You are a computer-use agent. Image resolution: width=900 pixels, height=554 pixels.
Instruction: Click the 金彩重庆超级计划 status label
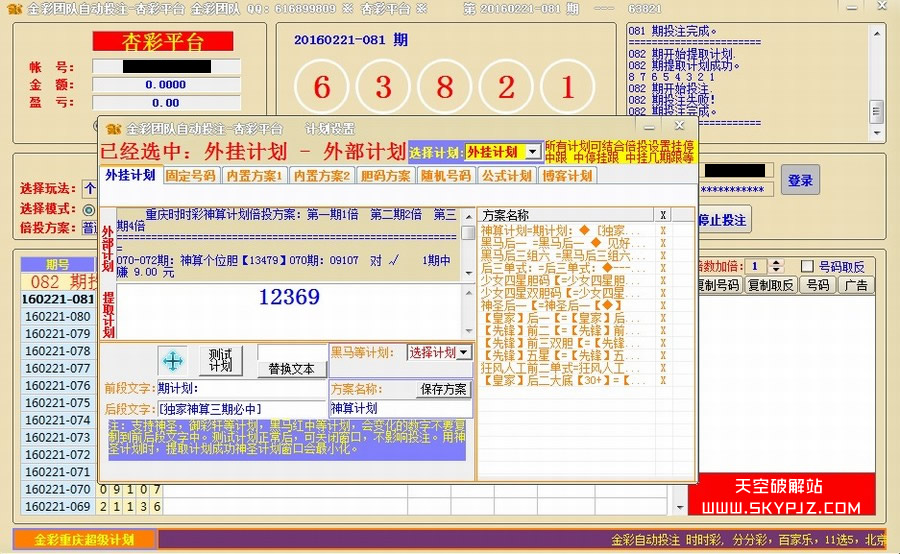tap(84, 540)
